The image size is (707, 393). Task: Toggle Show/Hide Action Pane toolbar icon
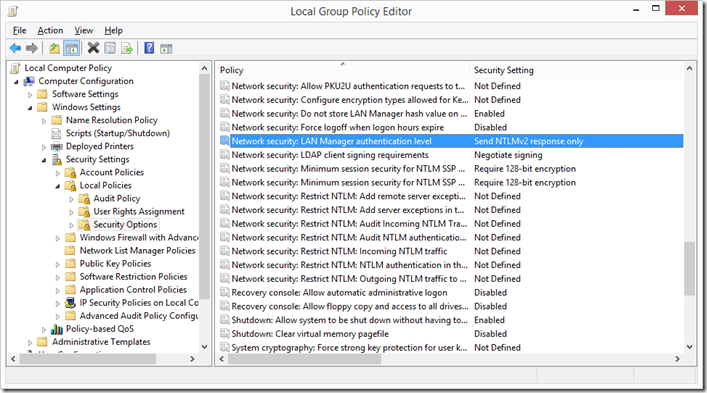point(166,49)
